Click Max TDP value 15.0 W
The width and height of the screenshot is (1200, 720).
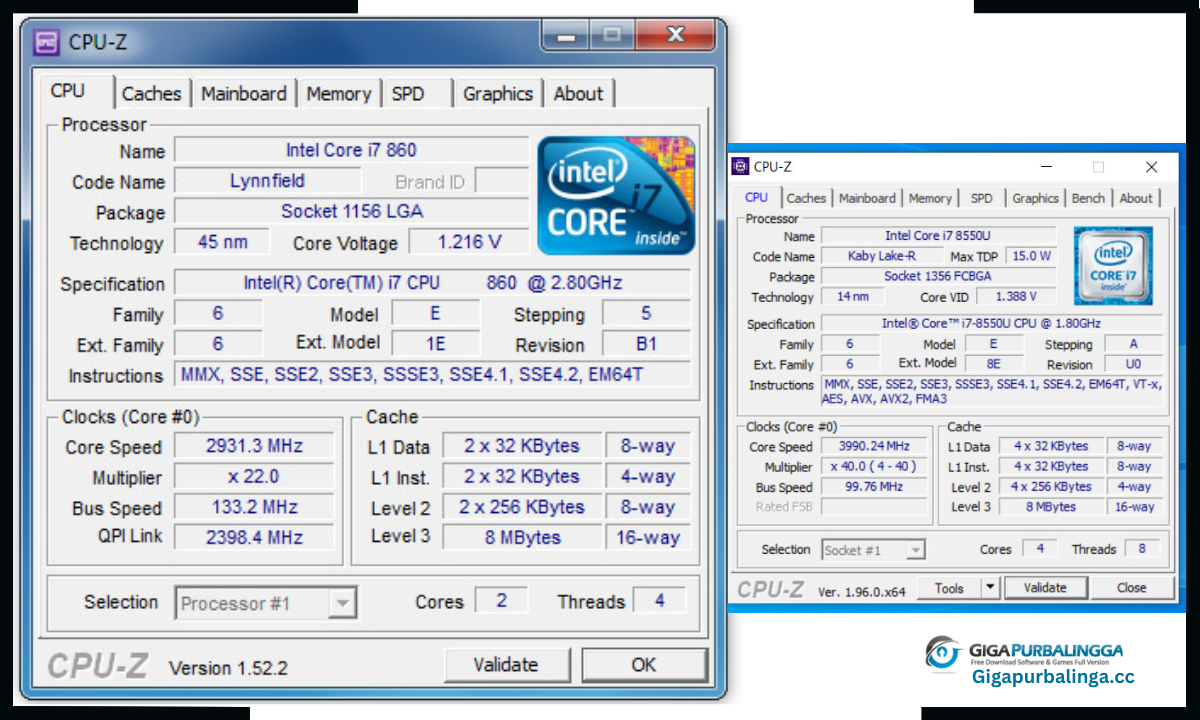pyautogui.click(x=1031, y=256)
